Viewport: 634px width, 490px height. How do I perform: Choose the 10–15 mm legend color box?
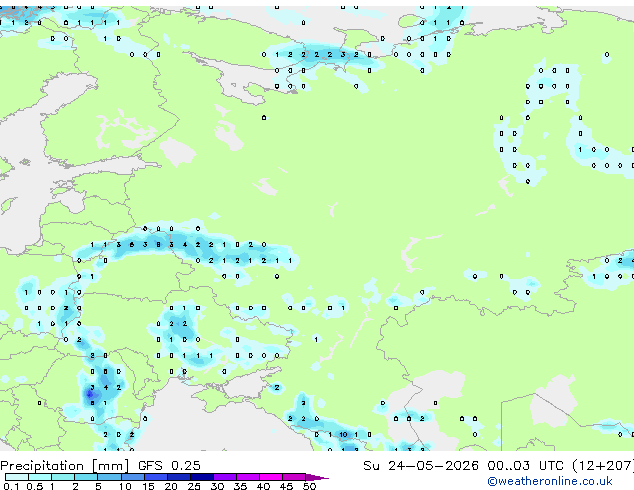tap(133, 477)
